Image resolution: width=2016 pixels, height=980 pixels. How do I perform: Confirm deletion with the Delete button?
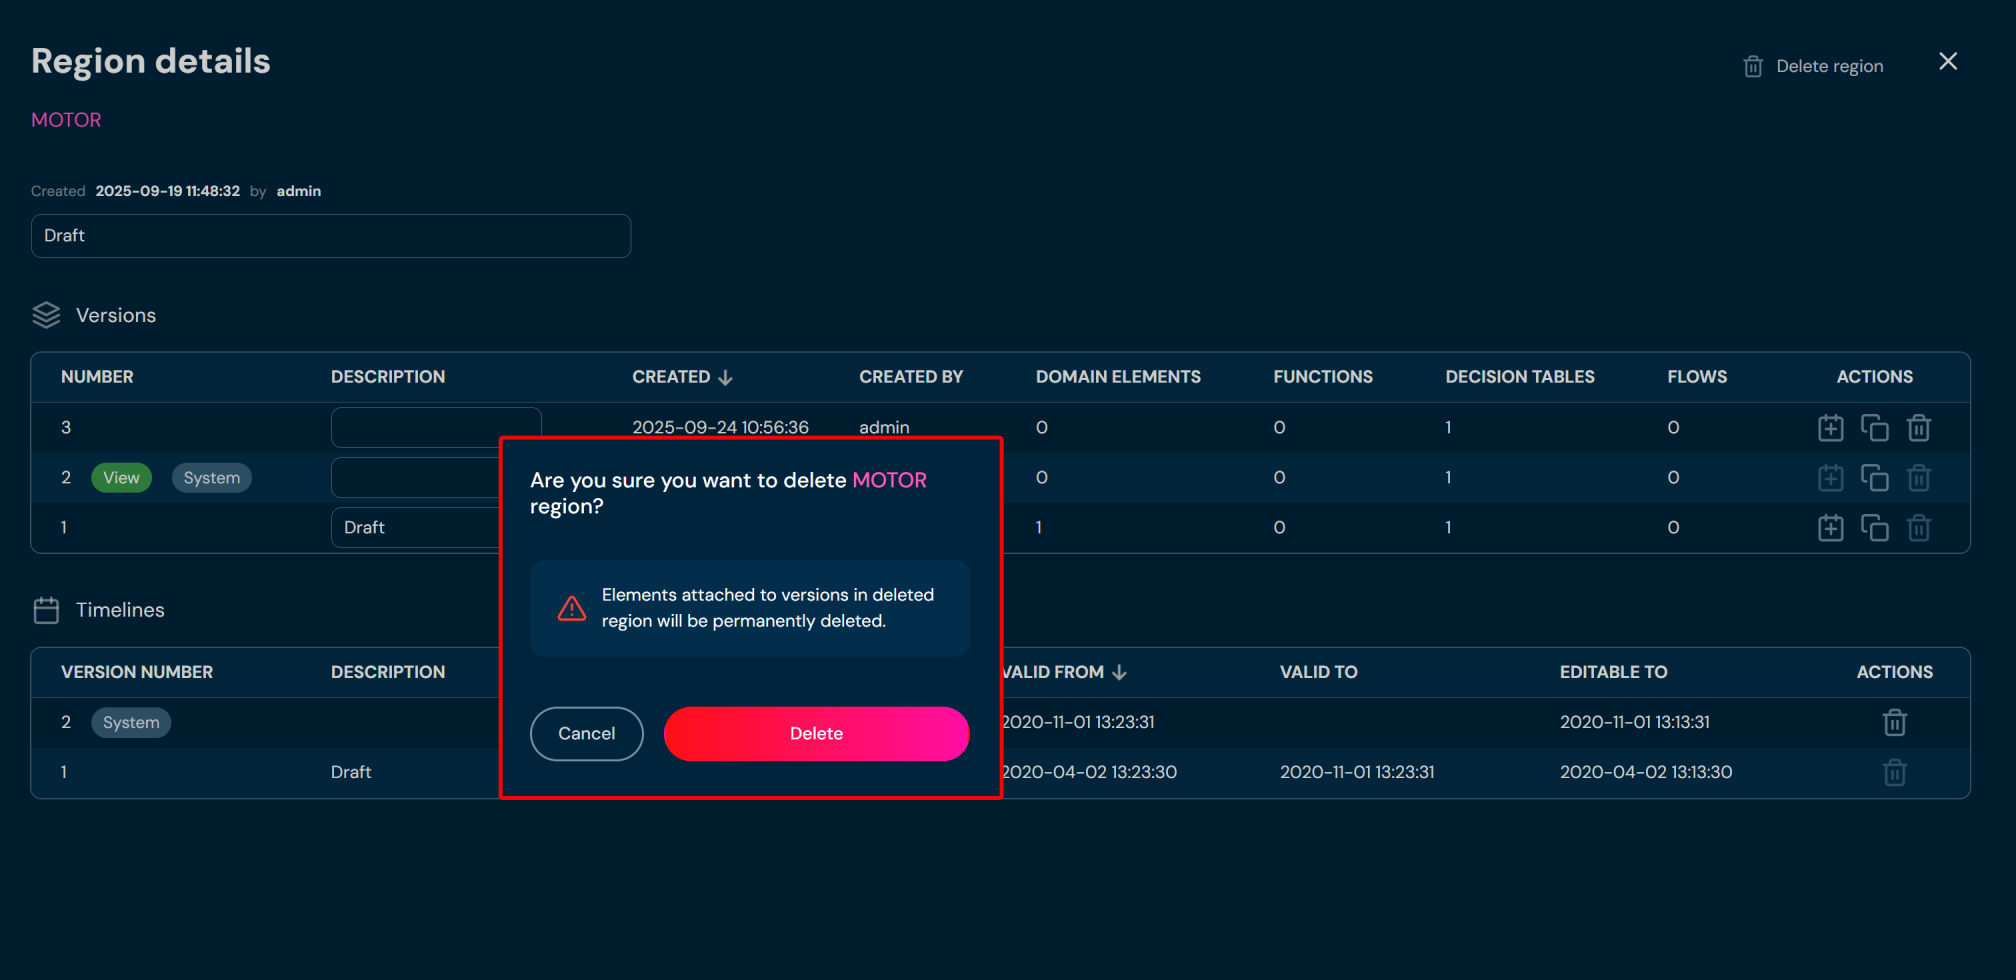(x=816, y=734)
